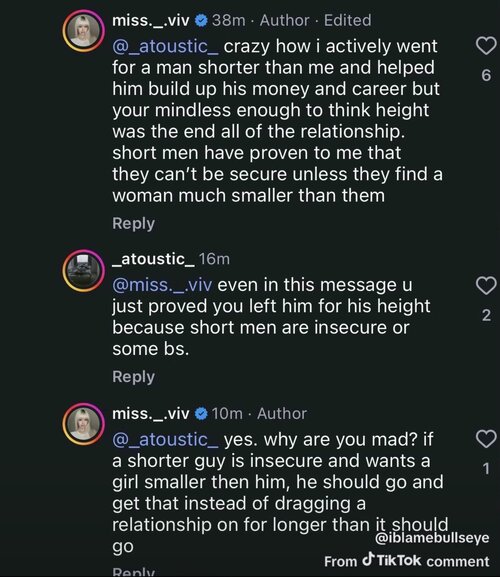500x577 pixels.
Task: Tap heart icon on _atoustic_'s comment
Action: pyautogui.click(x=486, y=286)
